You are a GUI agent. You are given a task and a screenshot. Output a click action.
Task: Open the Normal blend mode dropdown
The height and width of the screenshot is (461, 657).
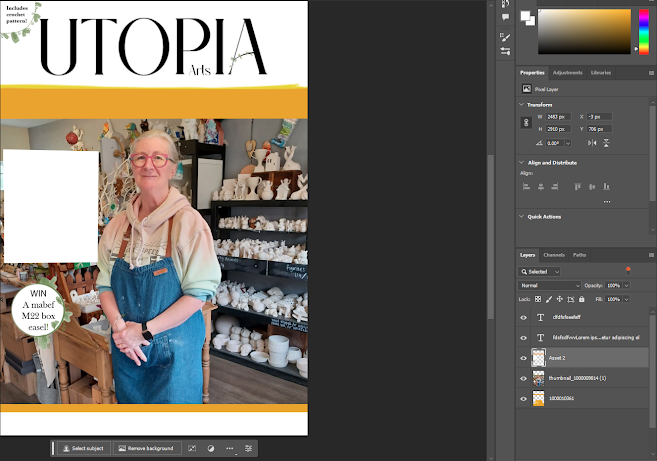(x=550, y=285)
